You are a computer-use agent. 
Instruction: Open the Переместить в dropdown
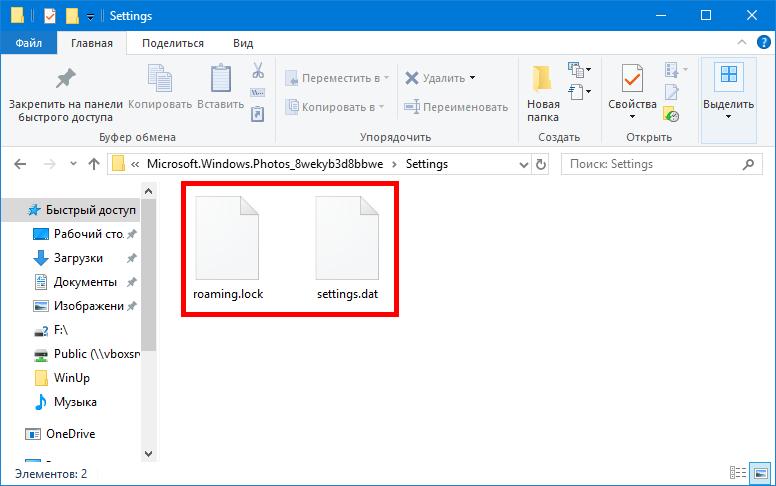tap(337, 78)
